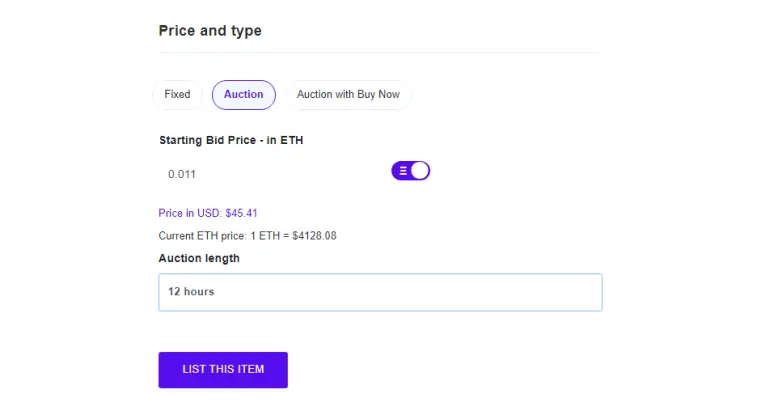Click the 0.011 bid amount text

[182, 174]
